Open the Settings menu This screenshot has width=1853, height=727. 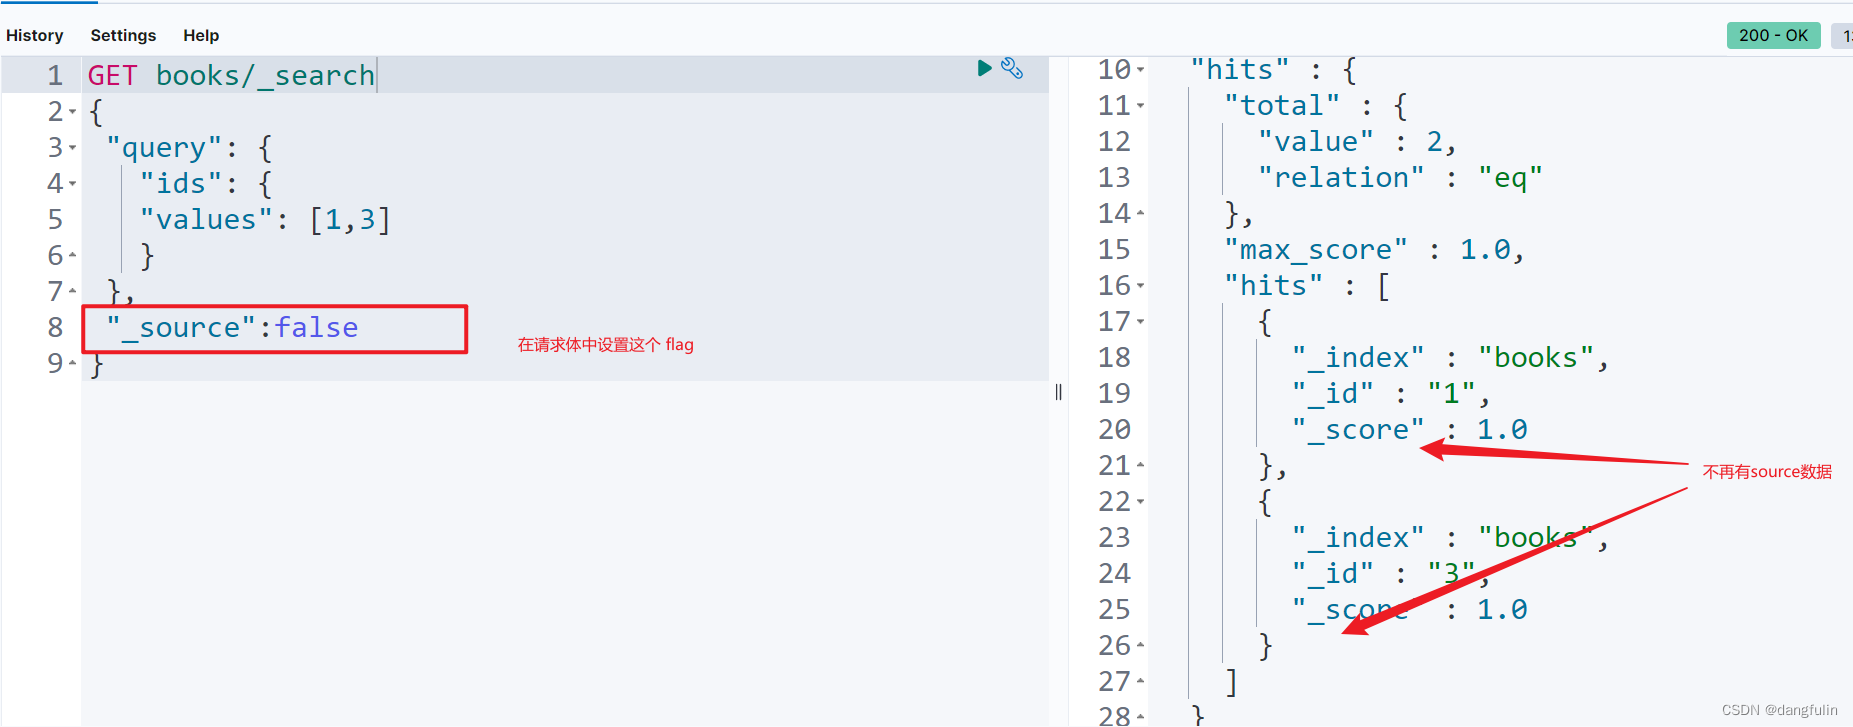click(123, 35)
